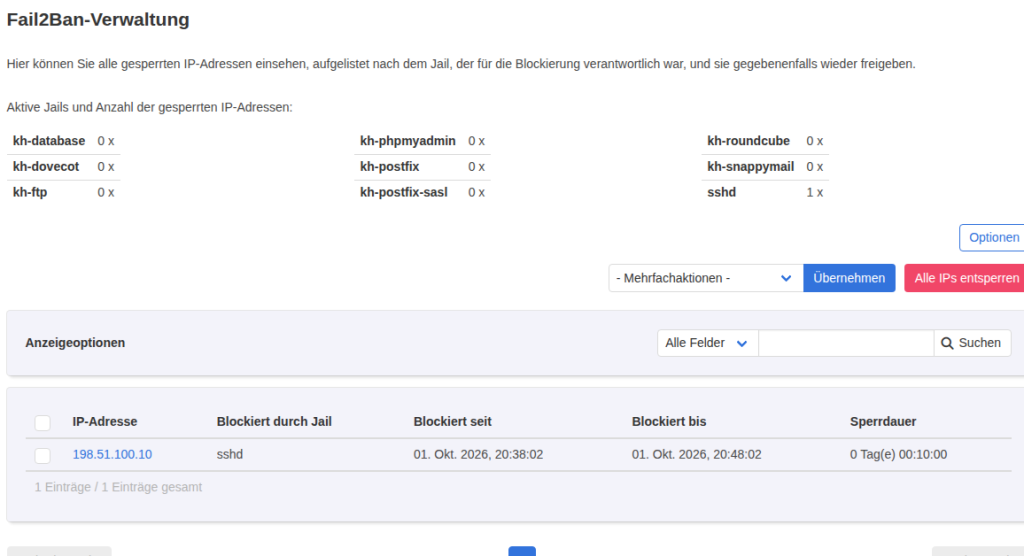The width and height of the screenshot is (1024, 556).
Task: Sort by IP-Adresse column header
Action: (x=104, y=422)
